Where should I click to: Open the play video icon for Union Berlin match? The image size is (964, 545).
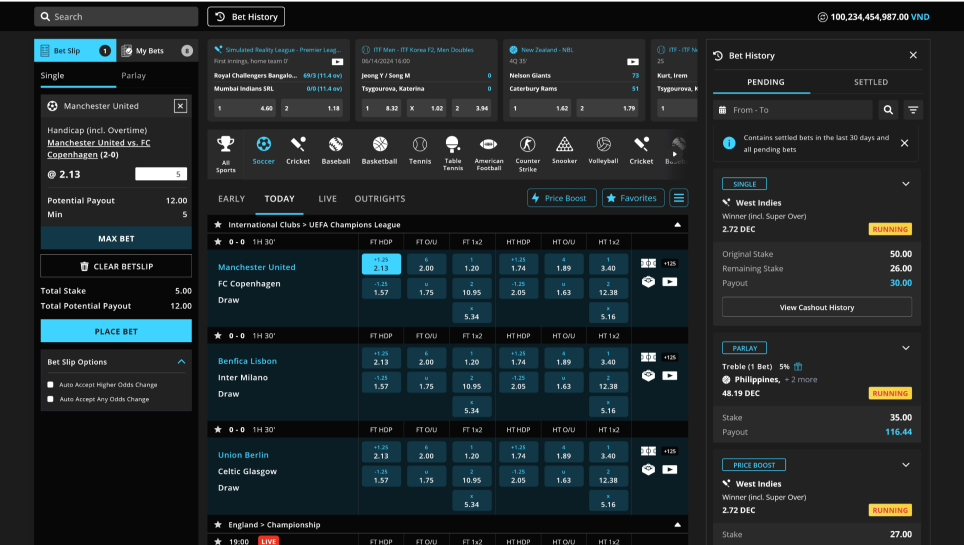coord(670,469)
